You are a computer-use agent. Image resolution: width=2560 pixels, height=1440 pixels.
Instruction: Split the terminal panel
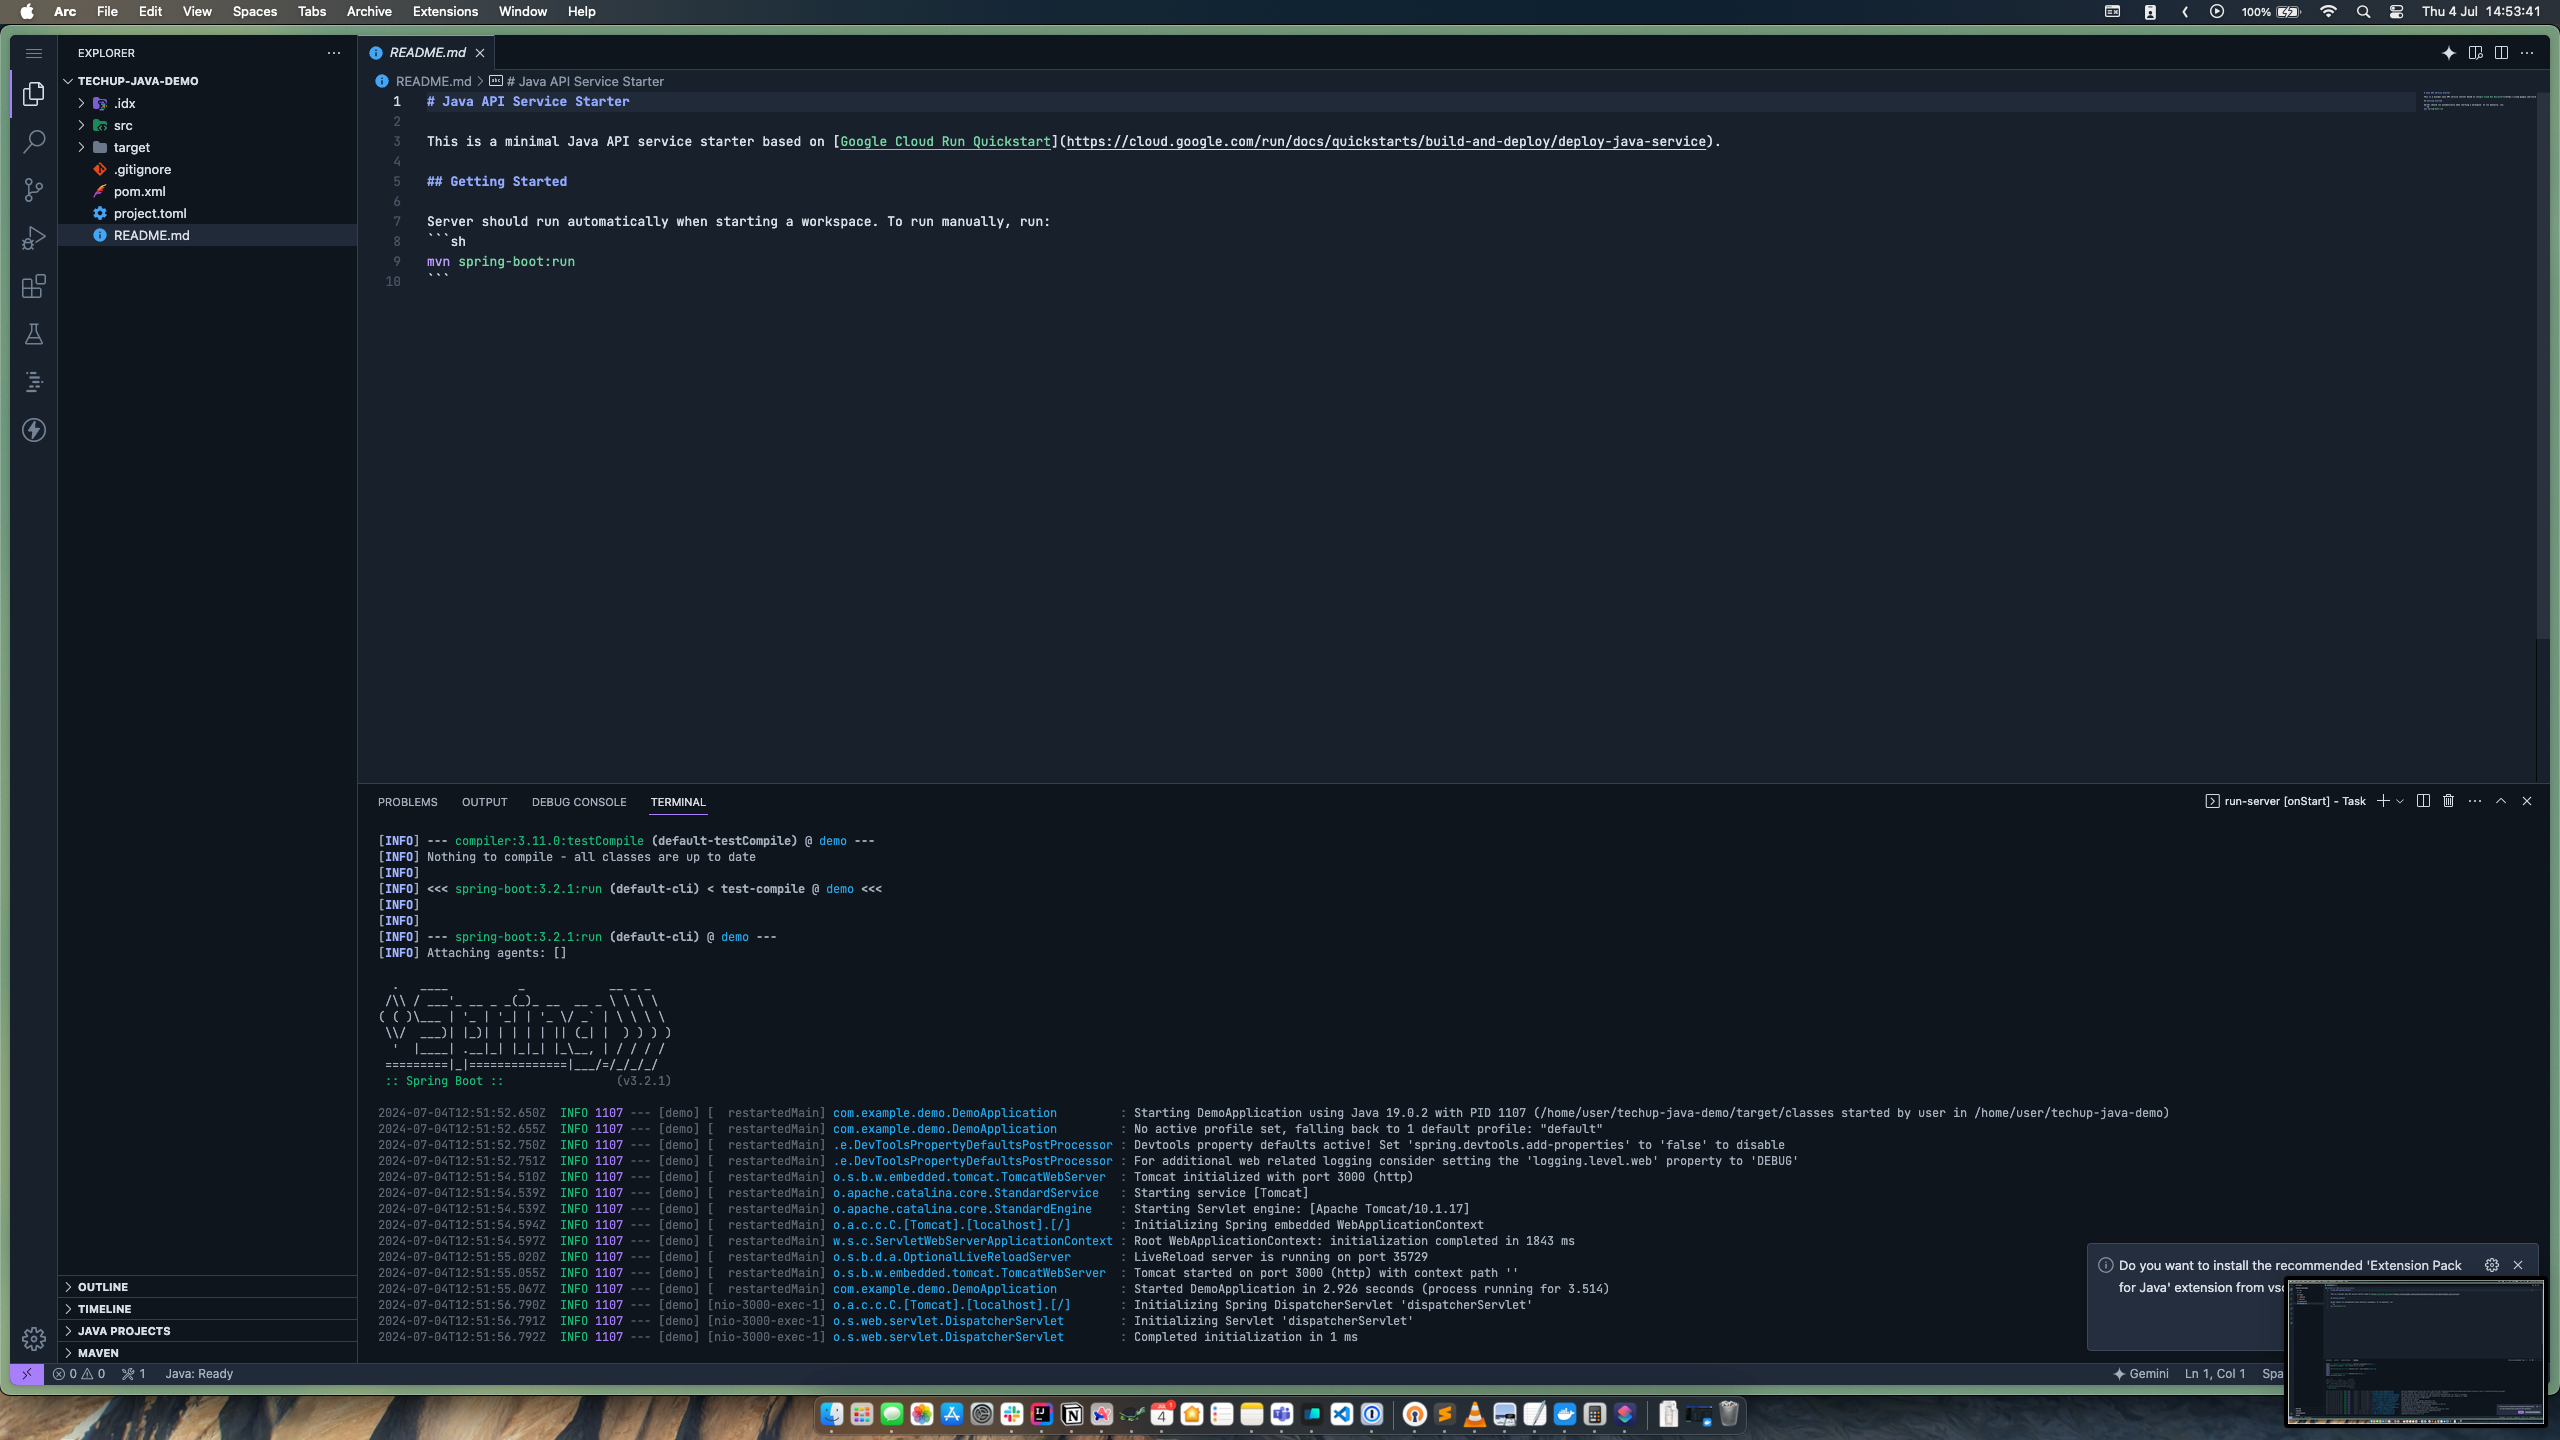pyautogui.click(x=2423, y=801)
